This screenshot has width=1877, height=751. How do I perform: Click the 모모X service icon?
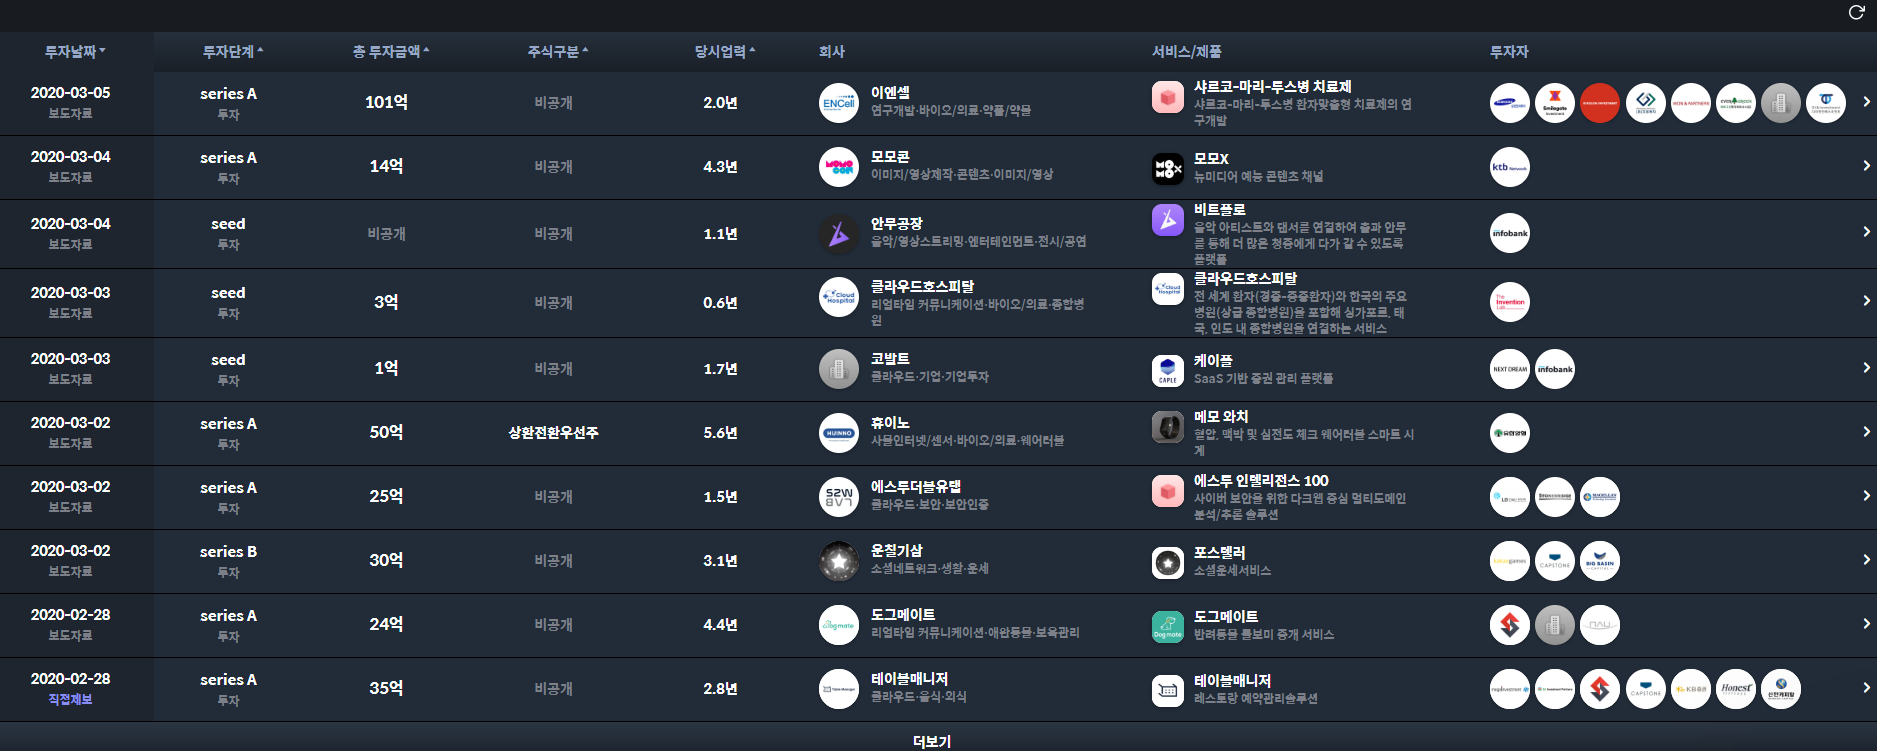[x=1168, y=169]
